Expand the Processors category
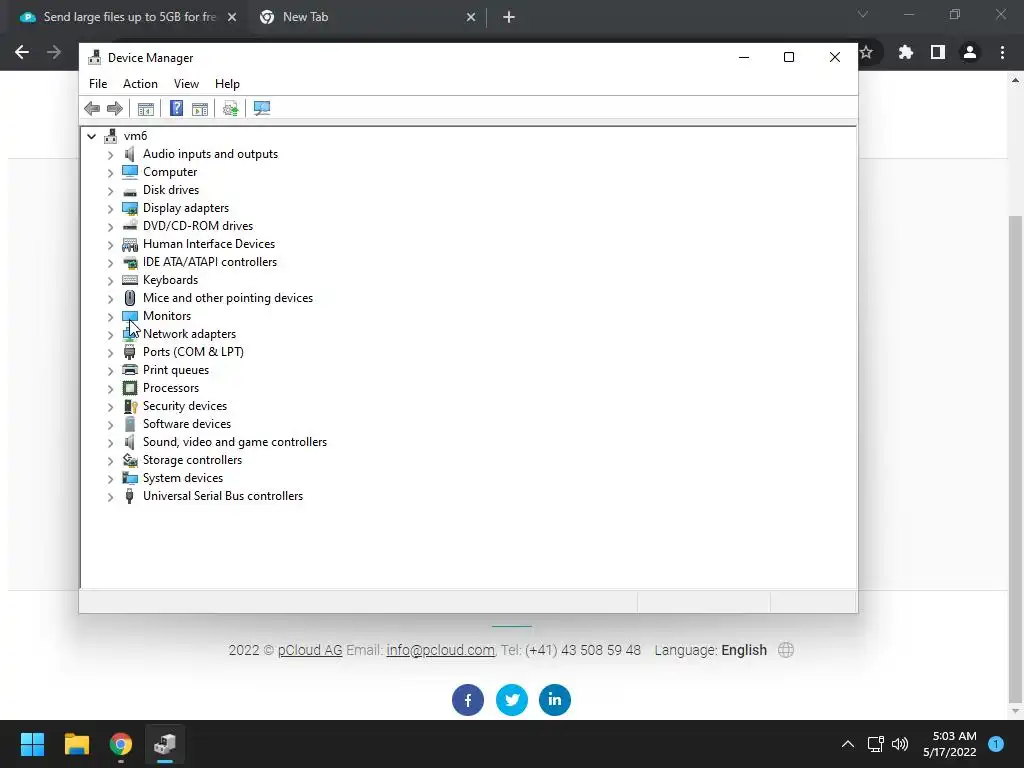This screenshot has height=768, width=1024. pos(110,389)
